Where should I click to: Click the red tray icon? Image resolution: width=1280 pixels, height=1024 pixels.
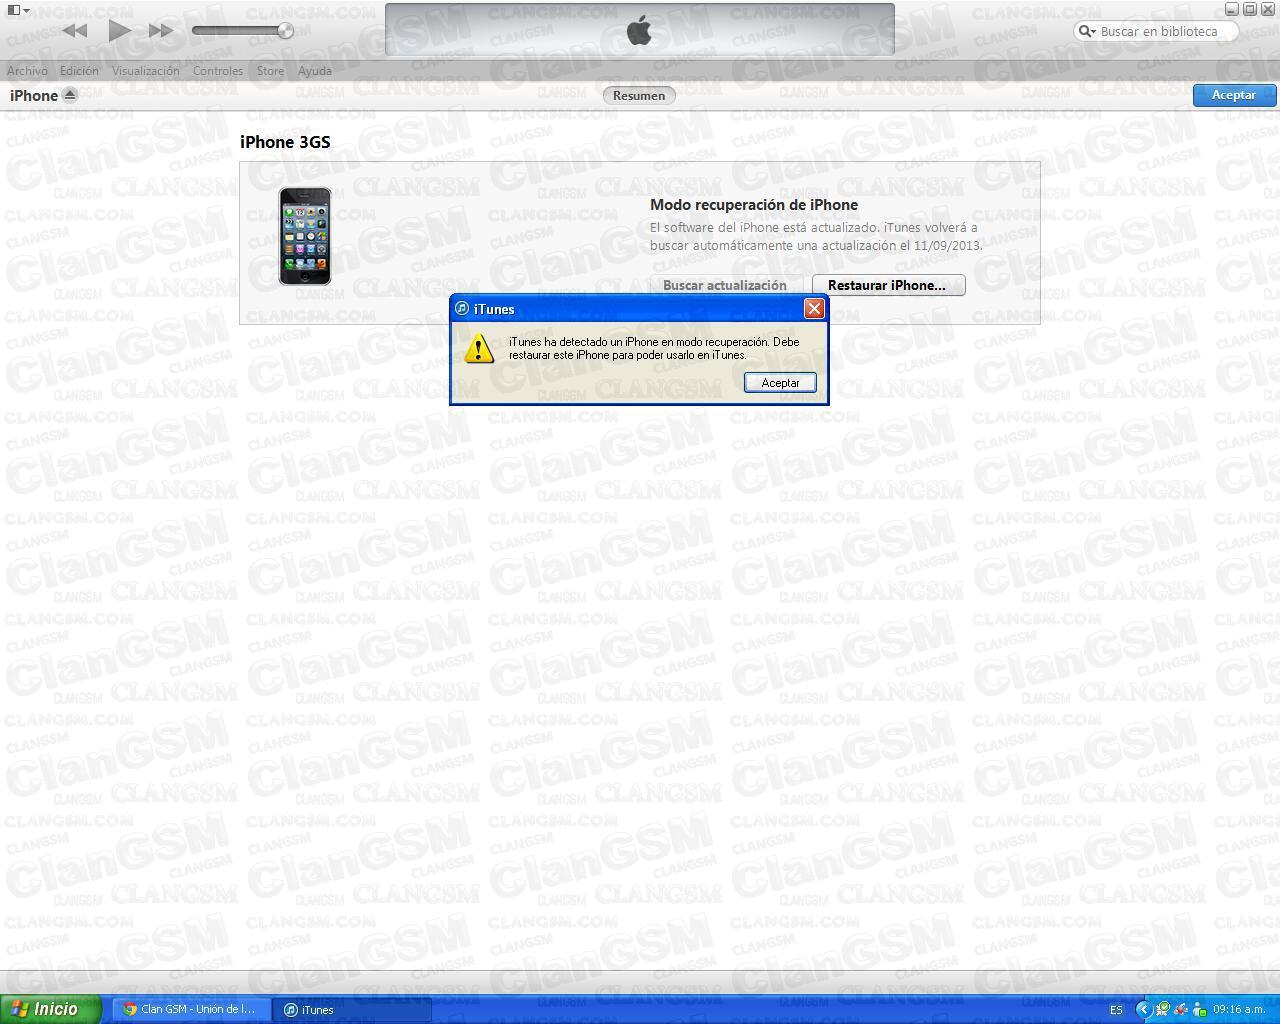point(1181,1010)
